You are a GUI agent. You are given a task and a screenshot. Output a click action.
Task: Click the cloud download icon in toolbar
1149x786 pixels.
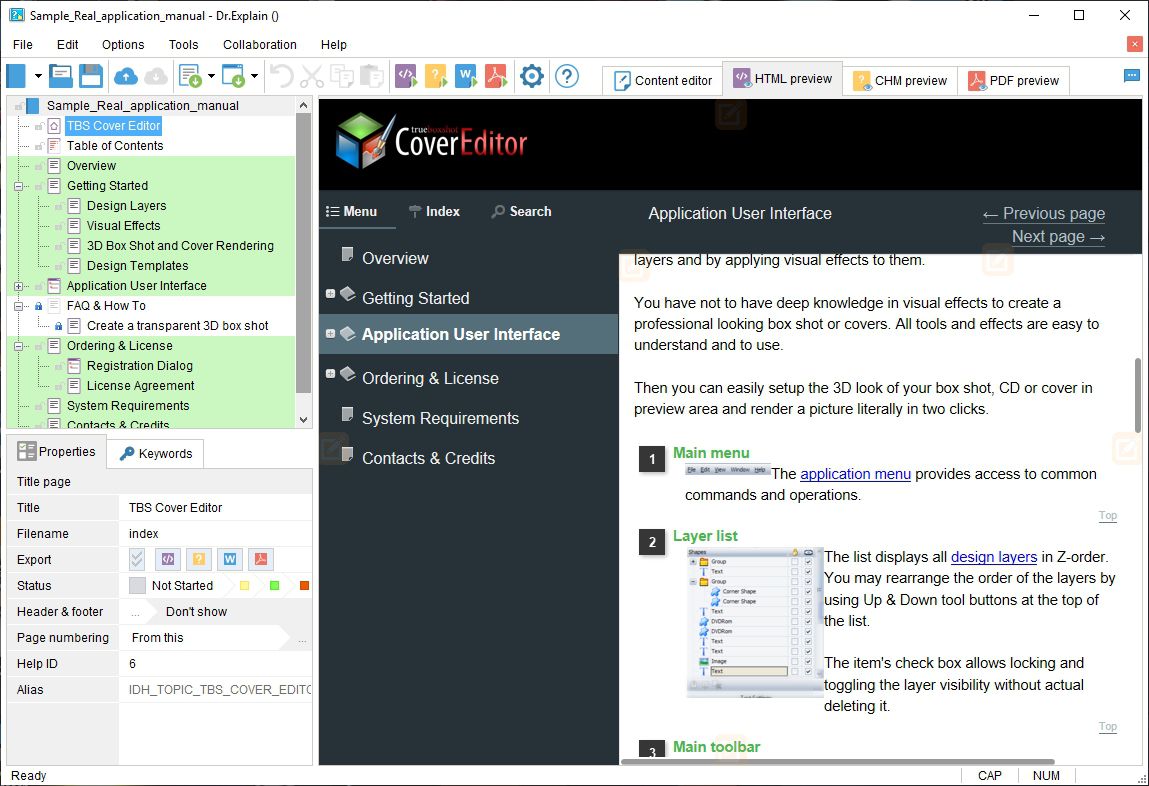coord(155,76)
